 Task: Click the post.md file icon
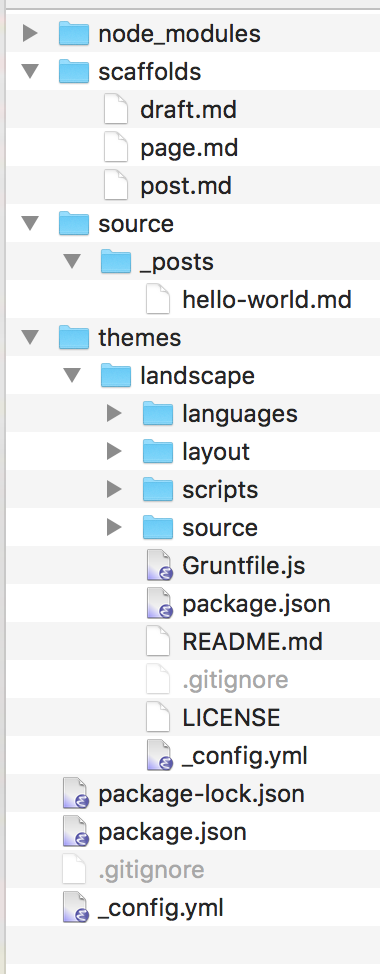click(116, 186)
